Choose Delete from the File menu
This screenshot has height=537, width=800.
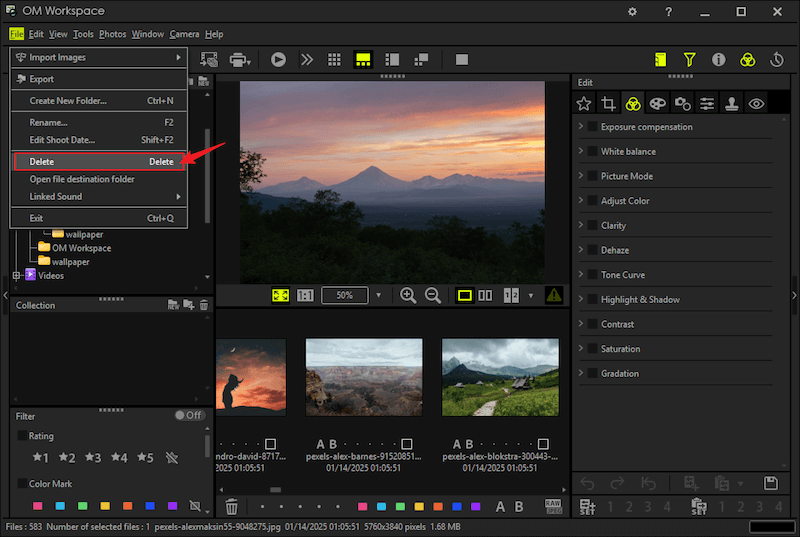[x=99, y=161]
